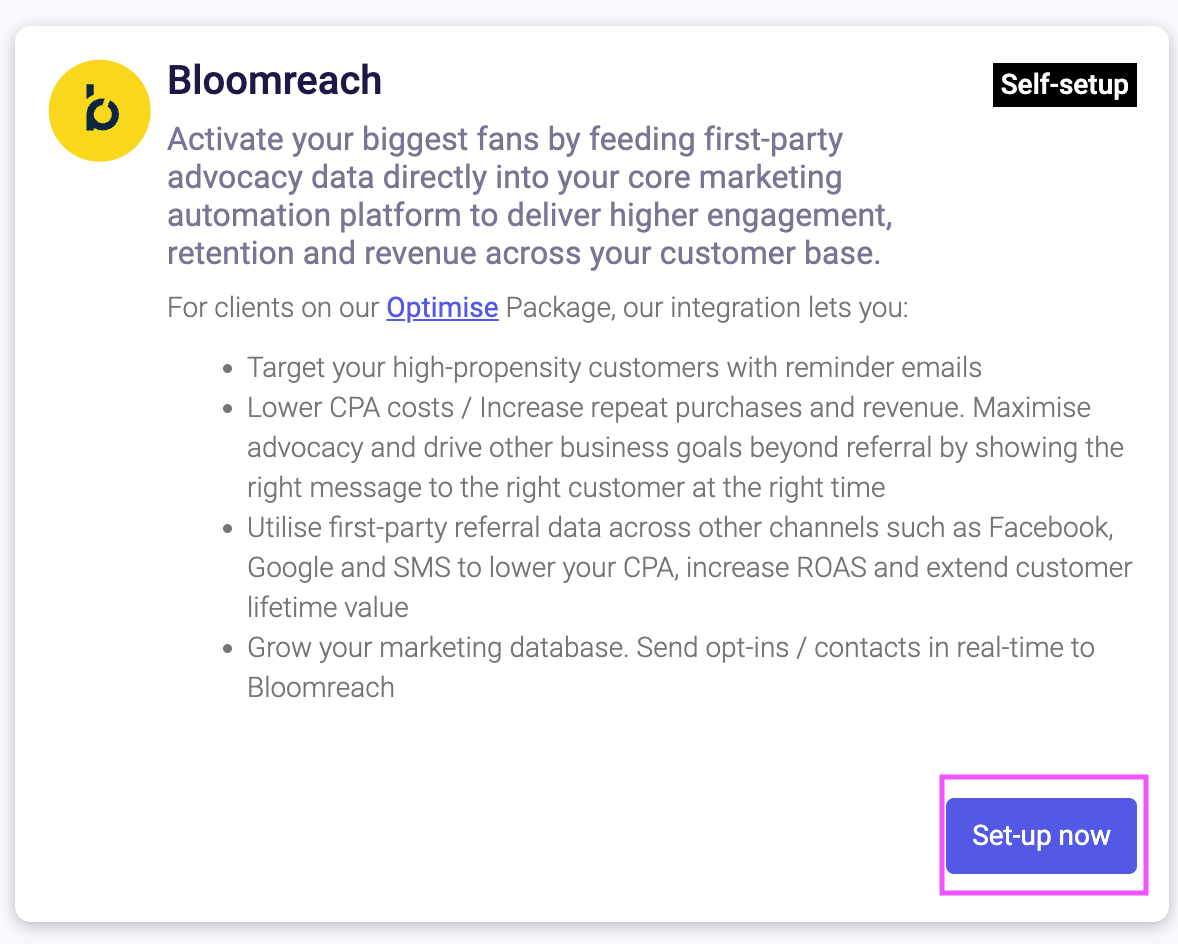Screen dimensions: 1178x944
Task: Click the yellow Bloomreach logo icon
Action: pos(99,110)
